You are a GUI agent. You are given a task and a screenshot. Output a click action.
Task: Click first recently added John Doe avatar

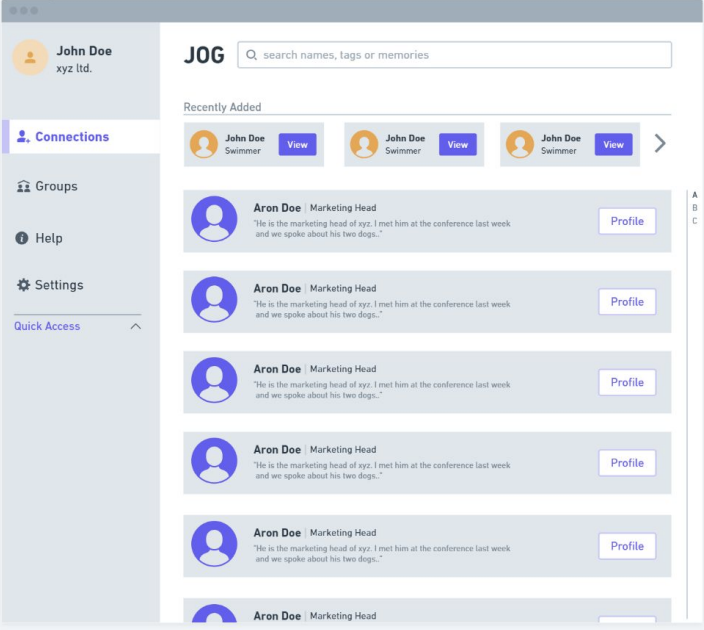(204, 145)
